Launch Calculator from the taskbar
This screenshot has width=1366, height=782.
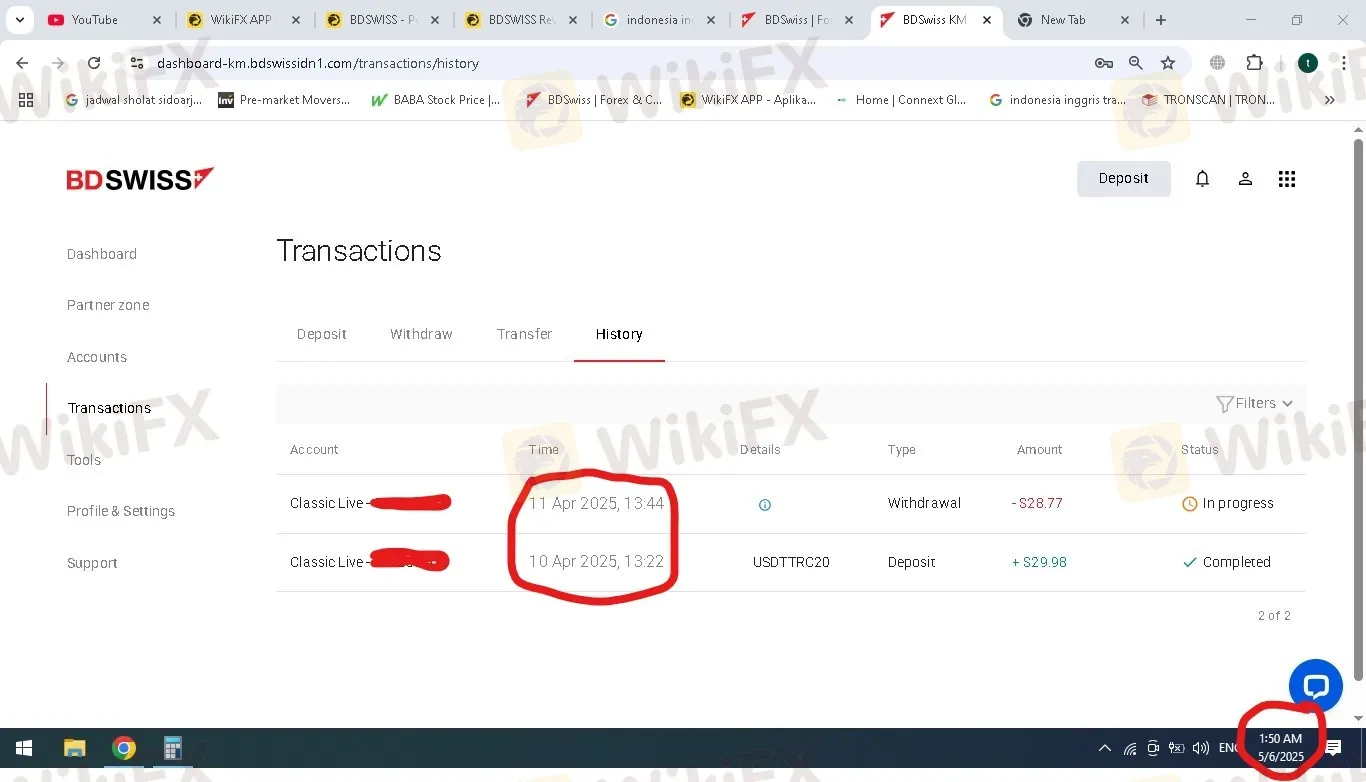[x=173, y=748]
